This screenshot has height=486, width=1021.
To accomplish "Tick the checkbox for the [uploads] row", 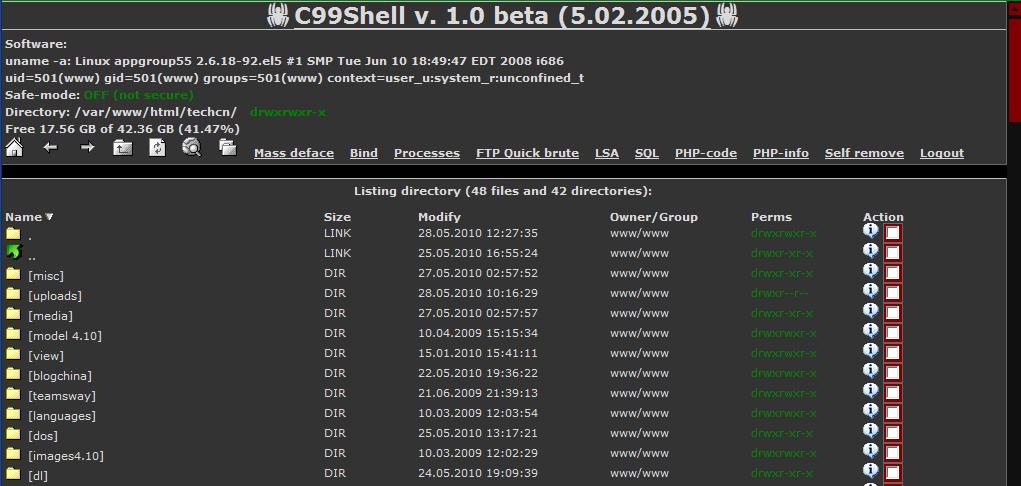I will [892, 293].
